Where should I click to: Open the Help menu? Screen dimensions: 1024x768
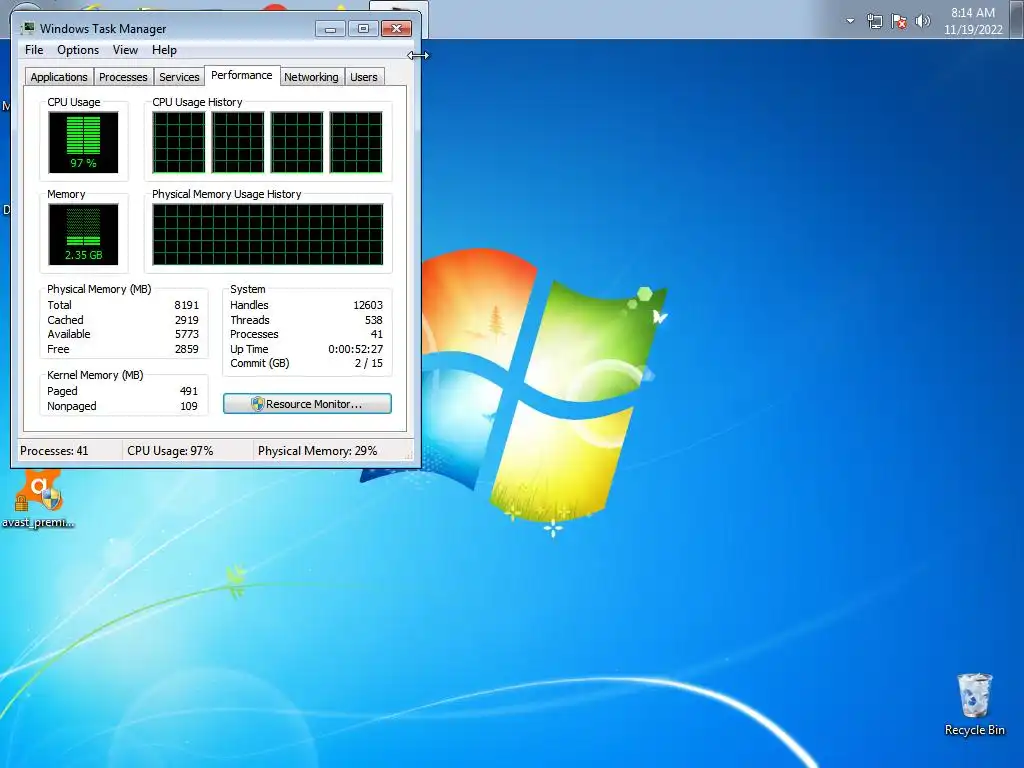point(164,50)
